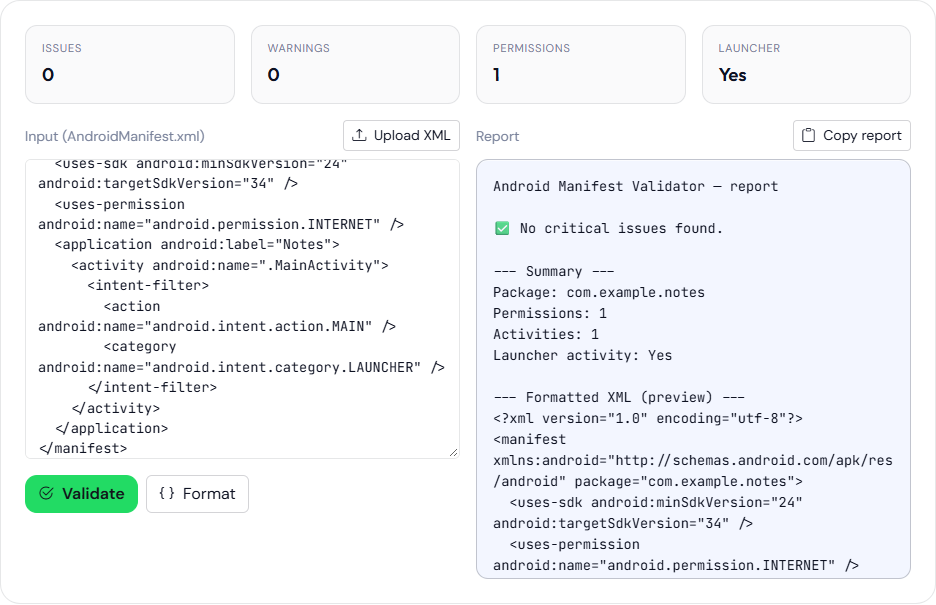Click the Validate button

click(81, 494)
